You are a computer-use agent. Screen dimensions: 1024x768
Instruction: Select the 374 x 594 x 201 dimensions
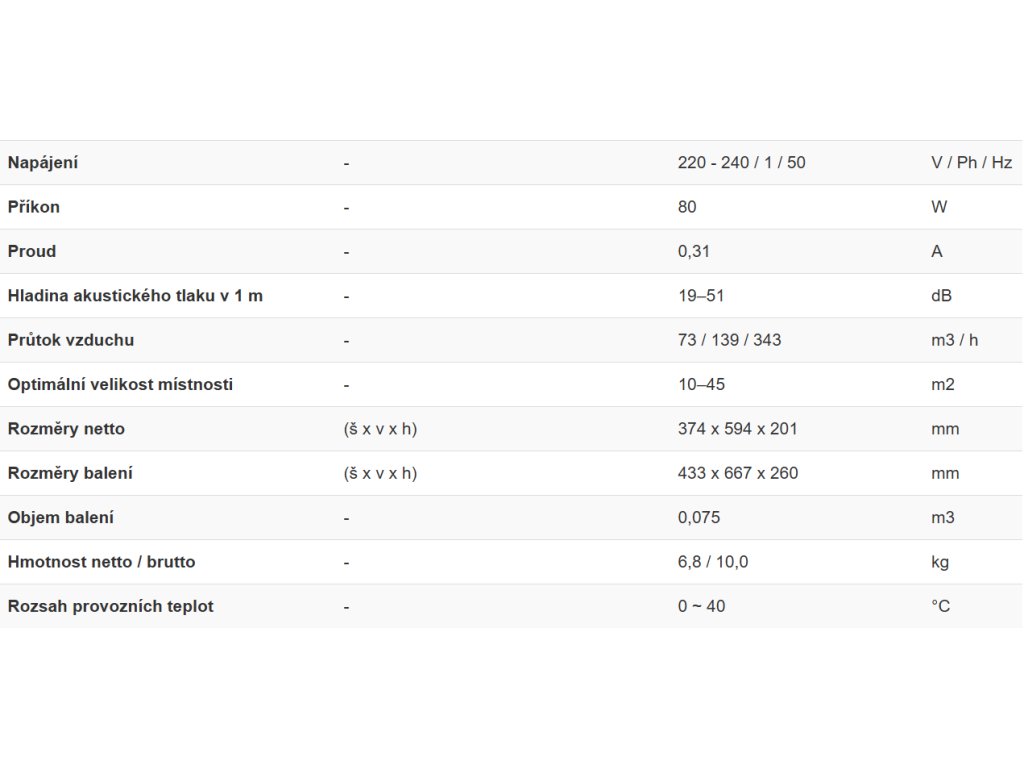point(737,429)
